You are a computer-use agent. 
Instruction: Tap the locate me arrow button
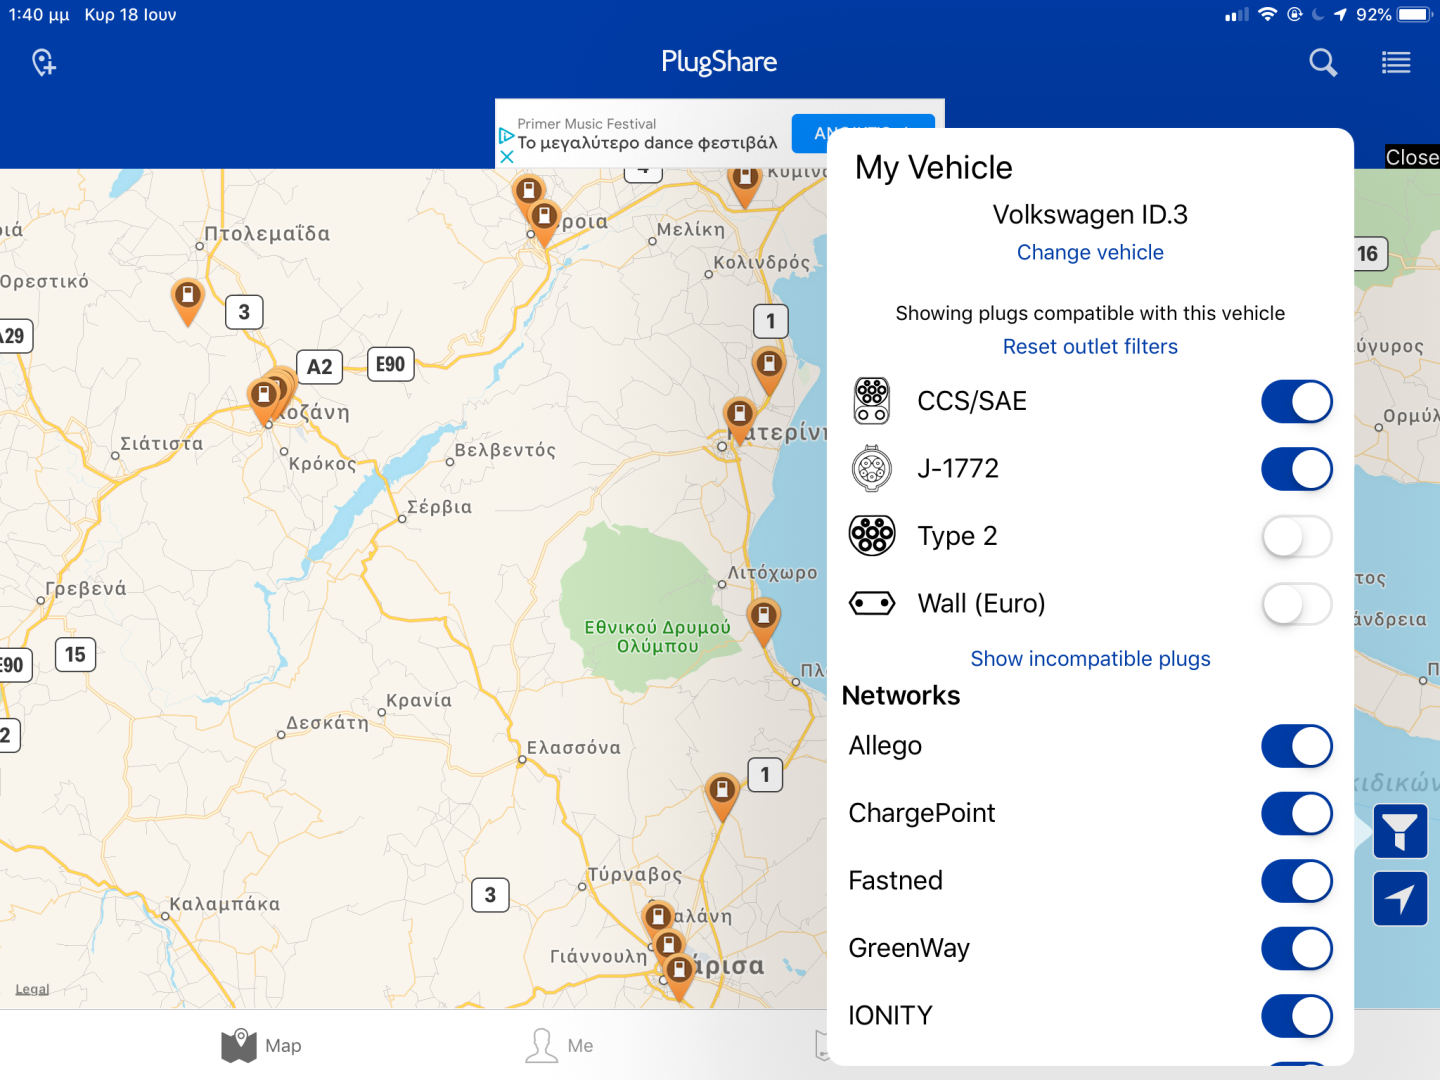pos(1400,898)
